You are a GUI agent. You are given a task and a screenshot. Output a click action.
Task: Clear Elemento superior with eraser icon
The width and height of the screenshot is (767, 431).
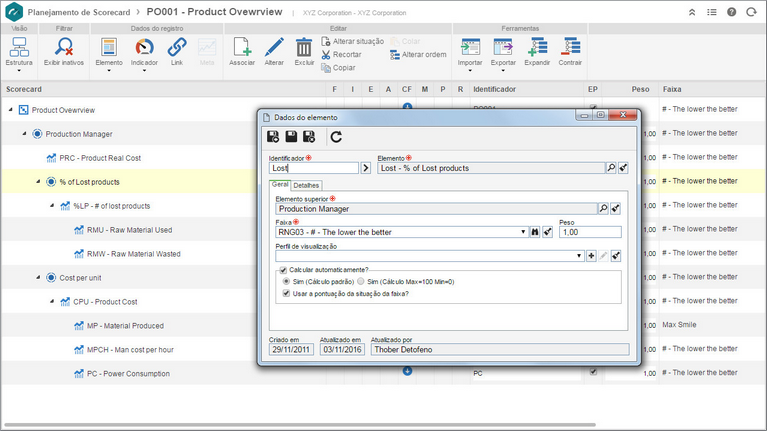click(x=615, y=208)
